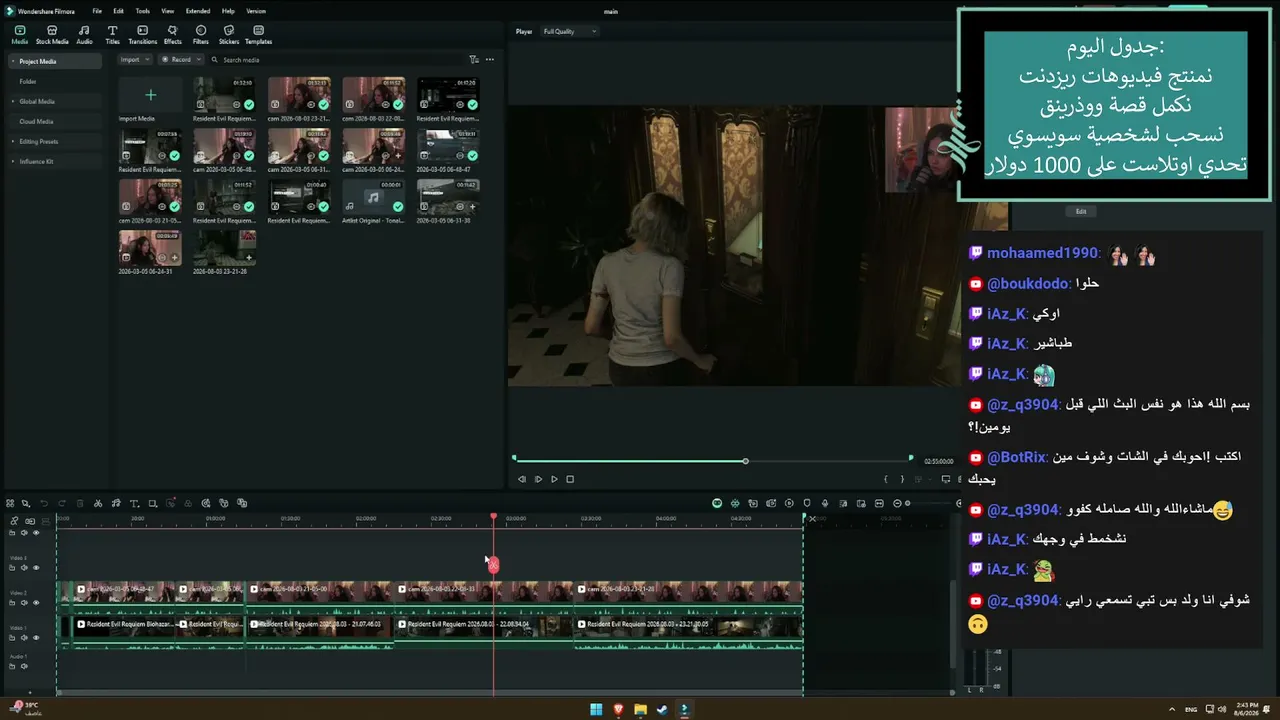Open the Windows Start menu
Screen dimensions: 1280x720
(x=596, y=709)
